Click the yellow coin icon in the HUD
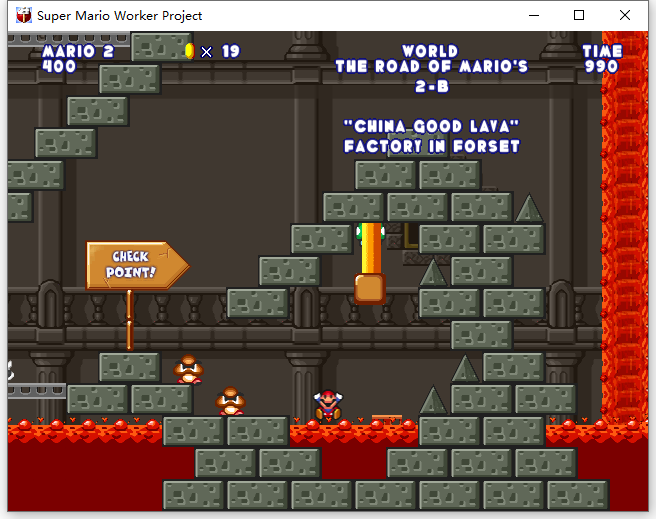The image size is (656, 519). click(x=190, y=51)
